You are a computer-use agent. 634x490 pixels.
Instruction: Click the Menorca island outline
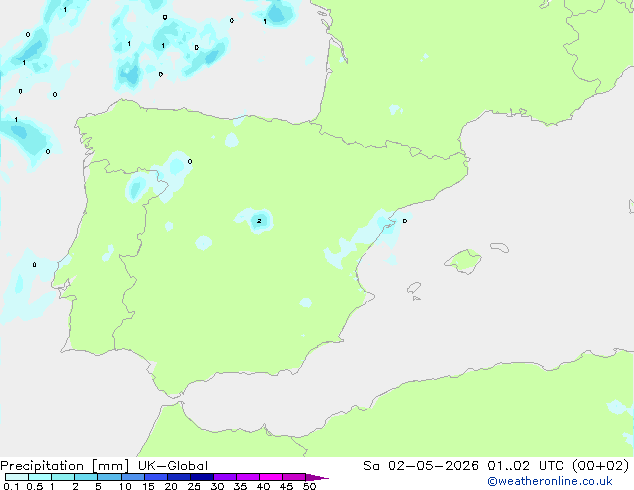click(500, 247)
